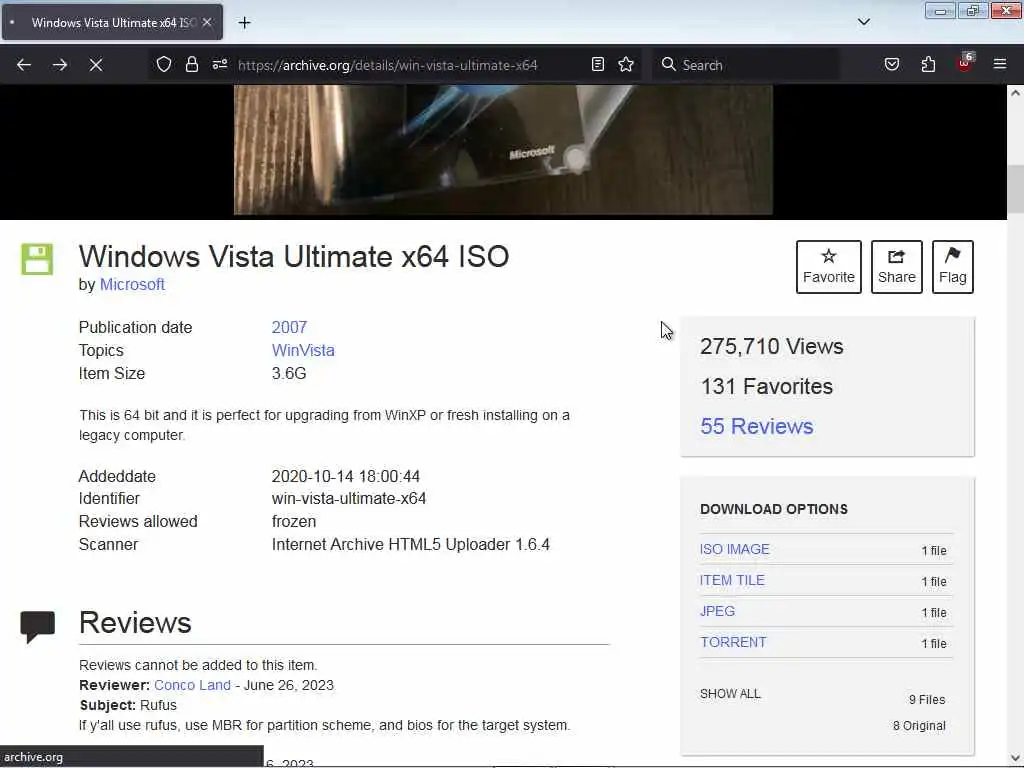Click the 9 Files count text
Screen dimensions: 1024x768
pyautogui.click(x=927, y=699)
